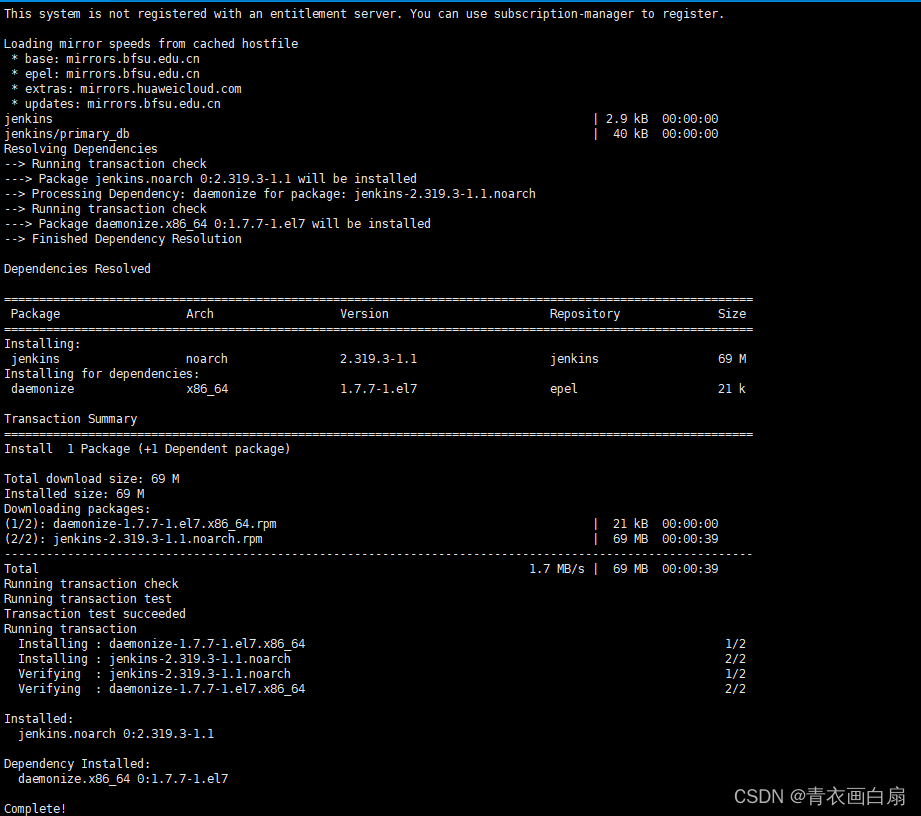
Task: Click the '69 M' size cell
Action: click(732, 359)
